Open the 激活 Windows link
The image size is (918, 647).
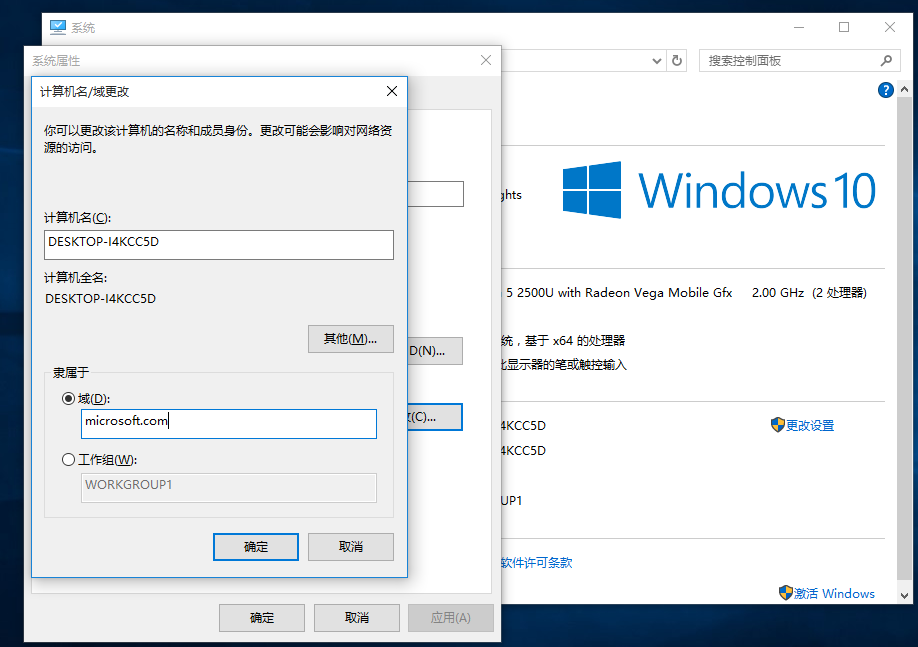pos(834,594)
